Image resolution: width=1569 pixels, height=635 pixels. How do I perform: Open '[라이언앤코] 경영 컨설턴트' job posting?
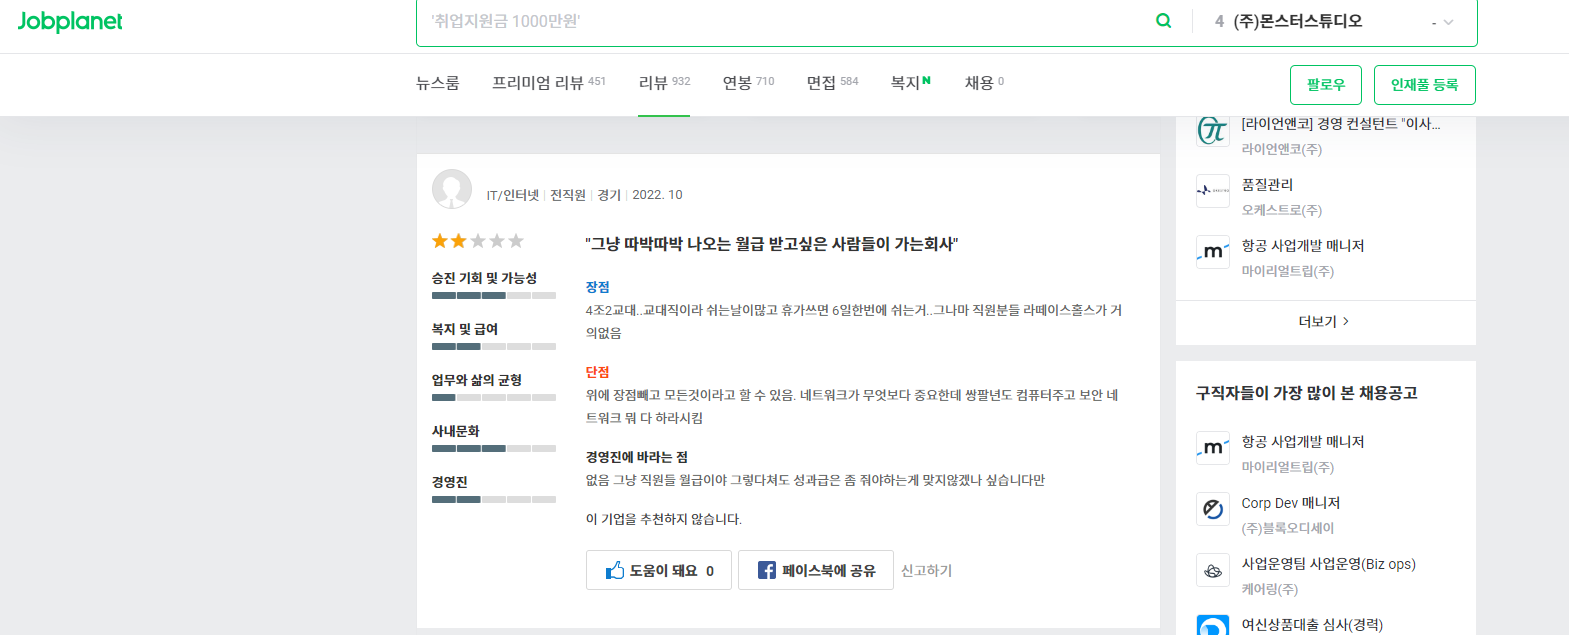(x=1341, y=124)
